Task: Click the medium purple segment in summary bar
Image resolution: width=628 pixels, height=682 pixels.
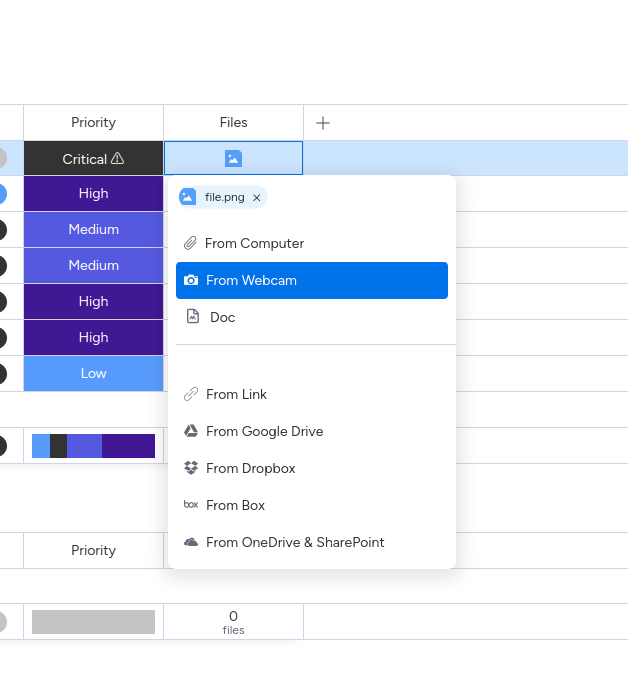Action: click(84, 446)
